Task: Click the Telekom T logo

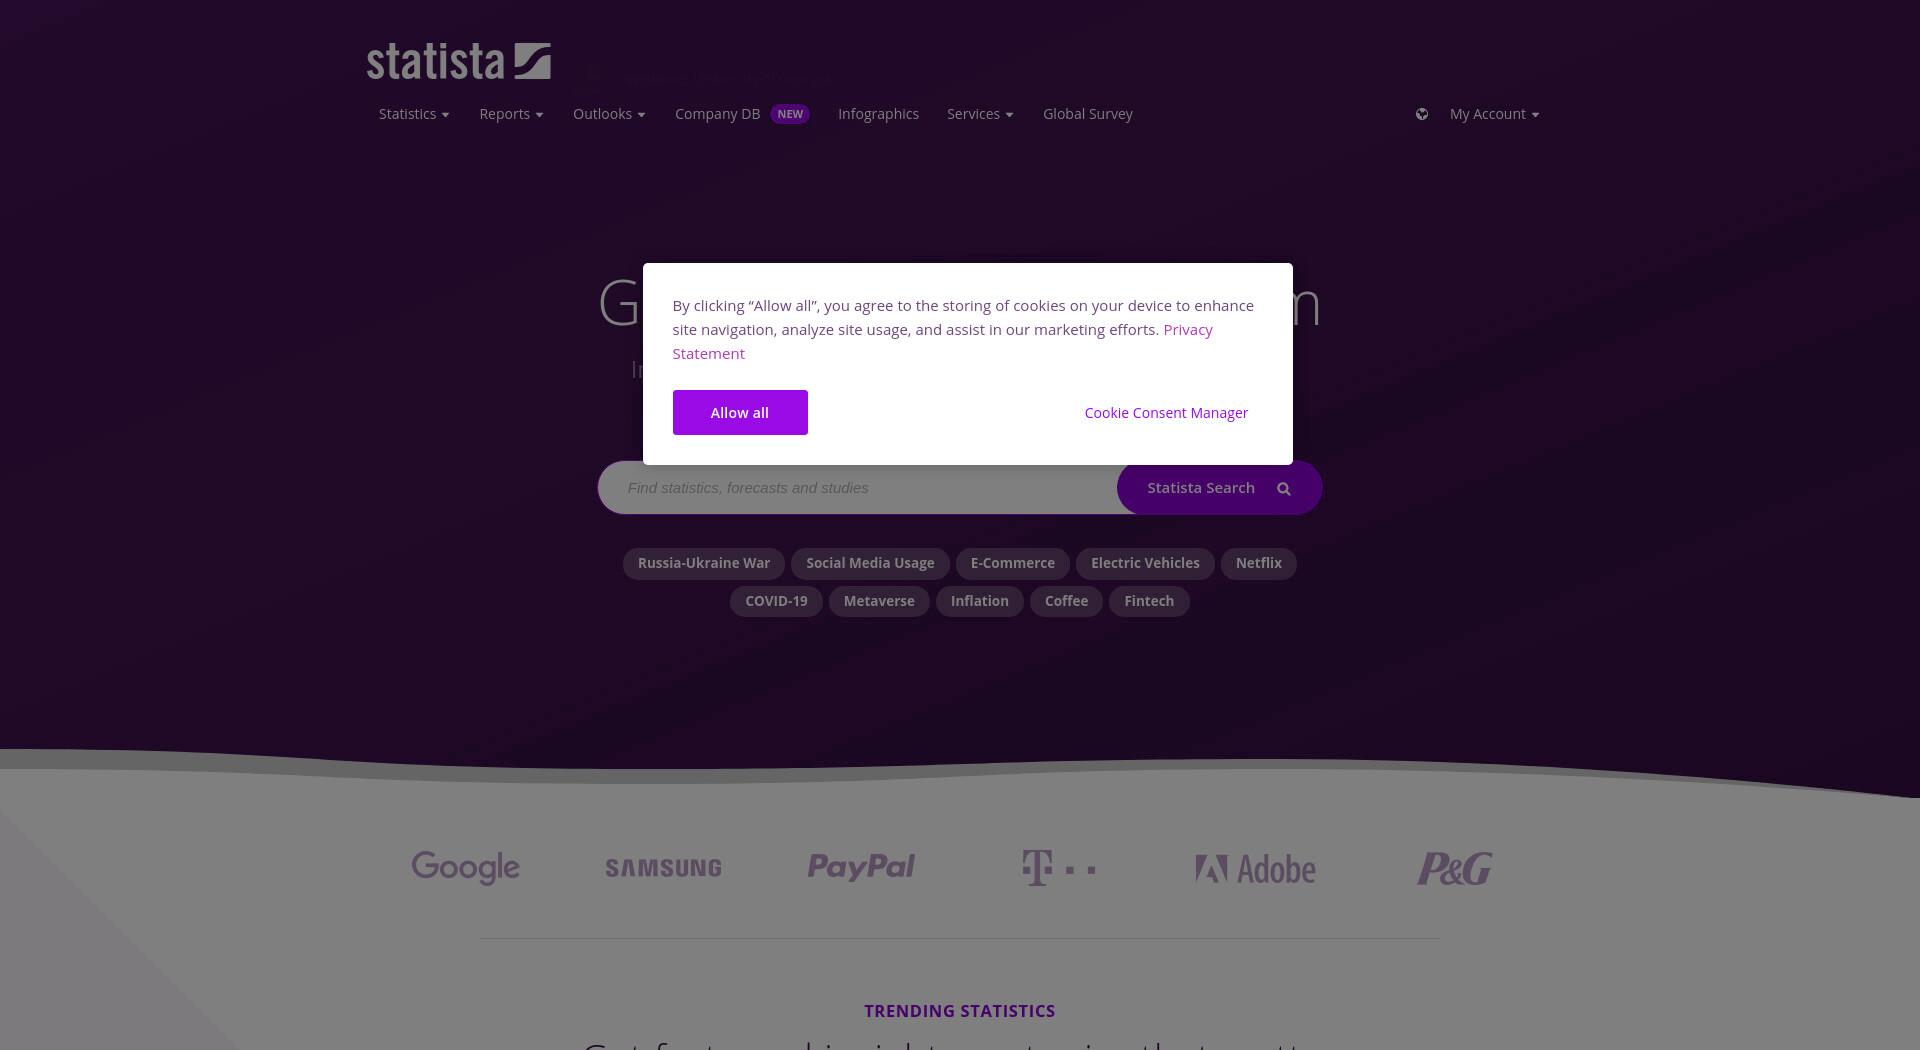Action: click(1058, 868)
